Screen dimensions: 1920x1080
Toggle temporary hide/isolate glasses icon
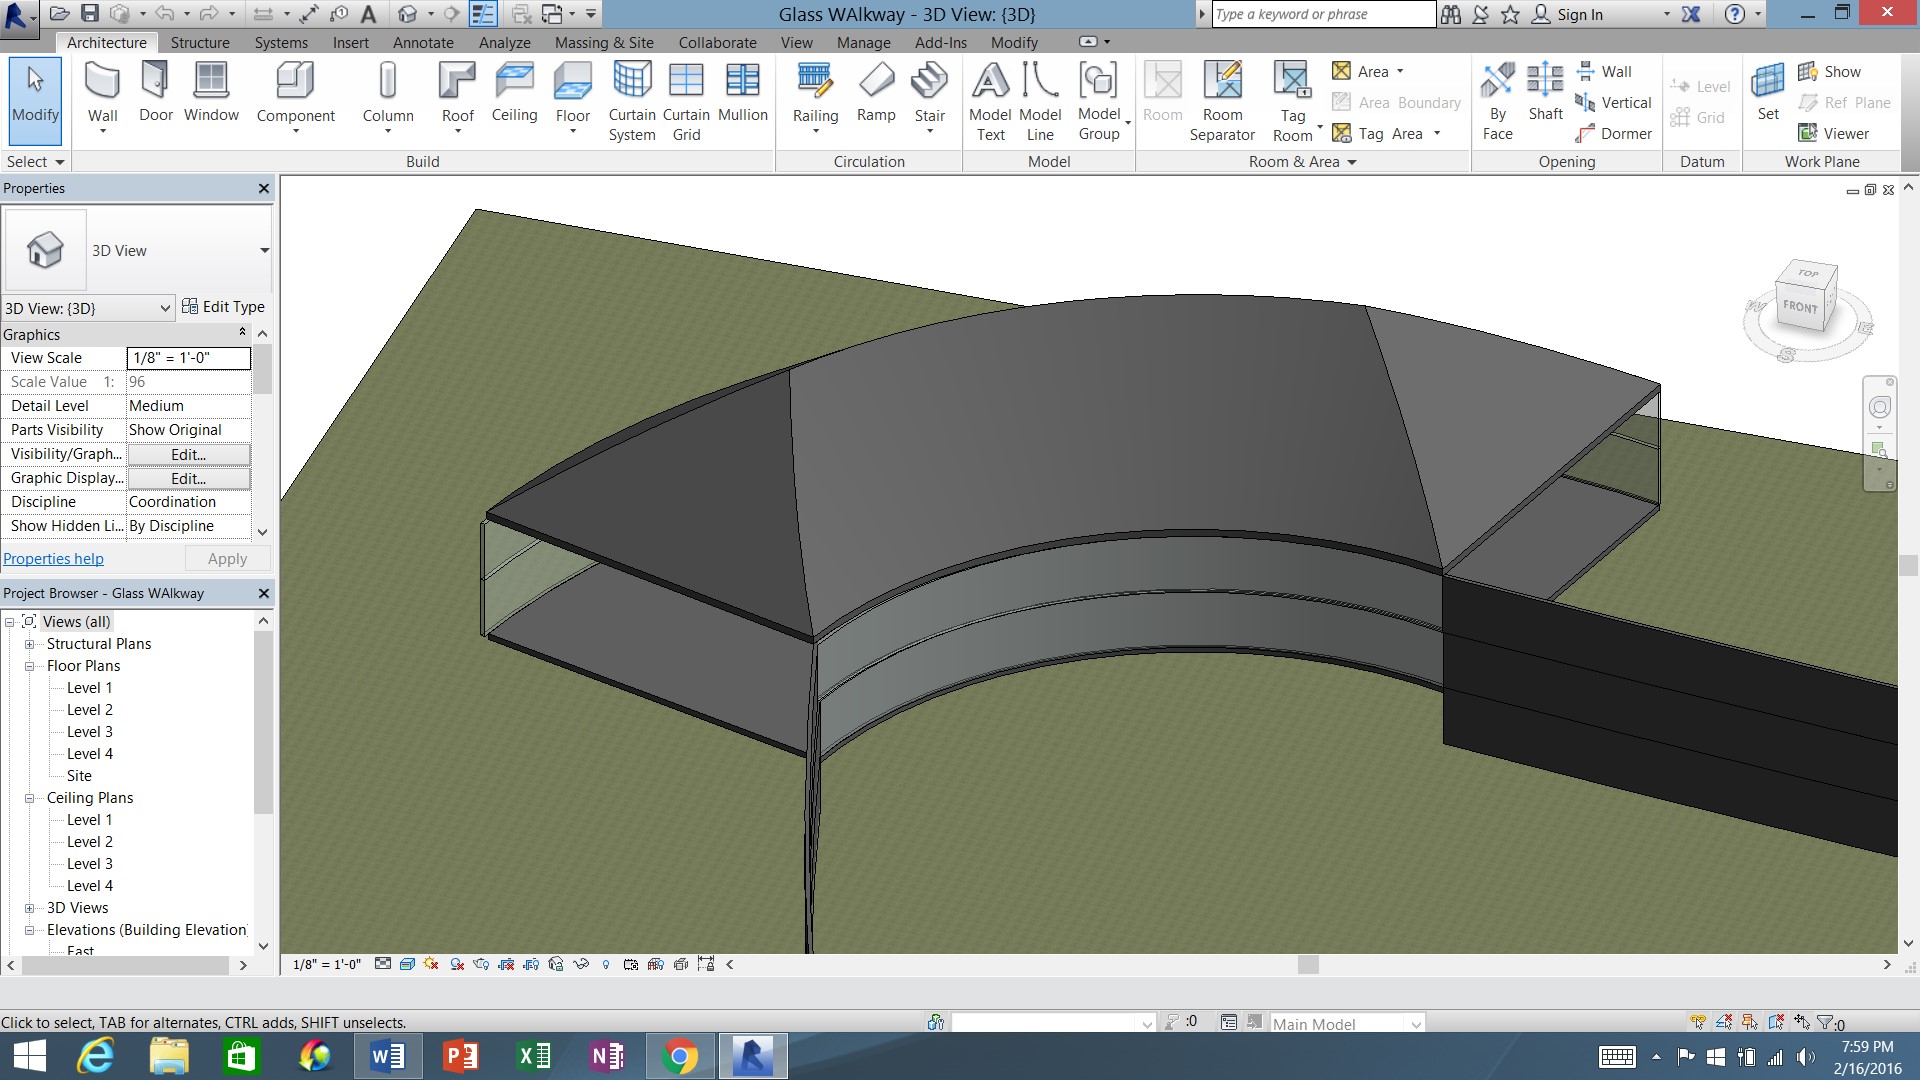click(581, 964)
